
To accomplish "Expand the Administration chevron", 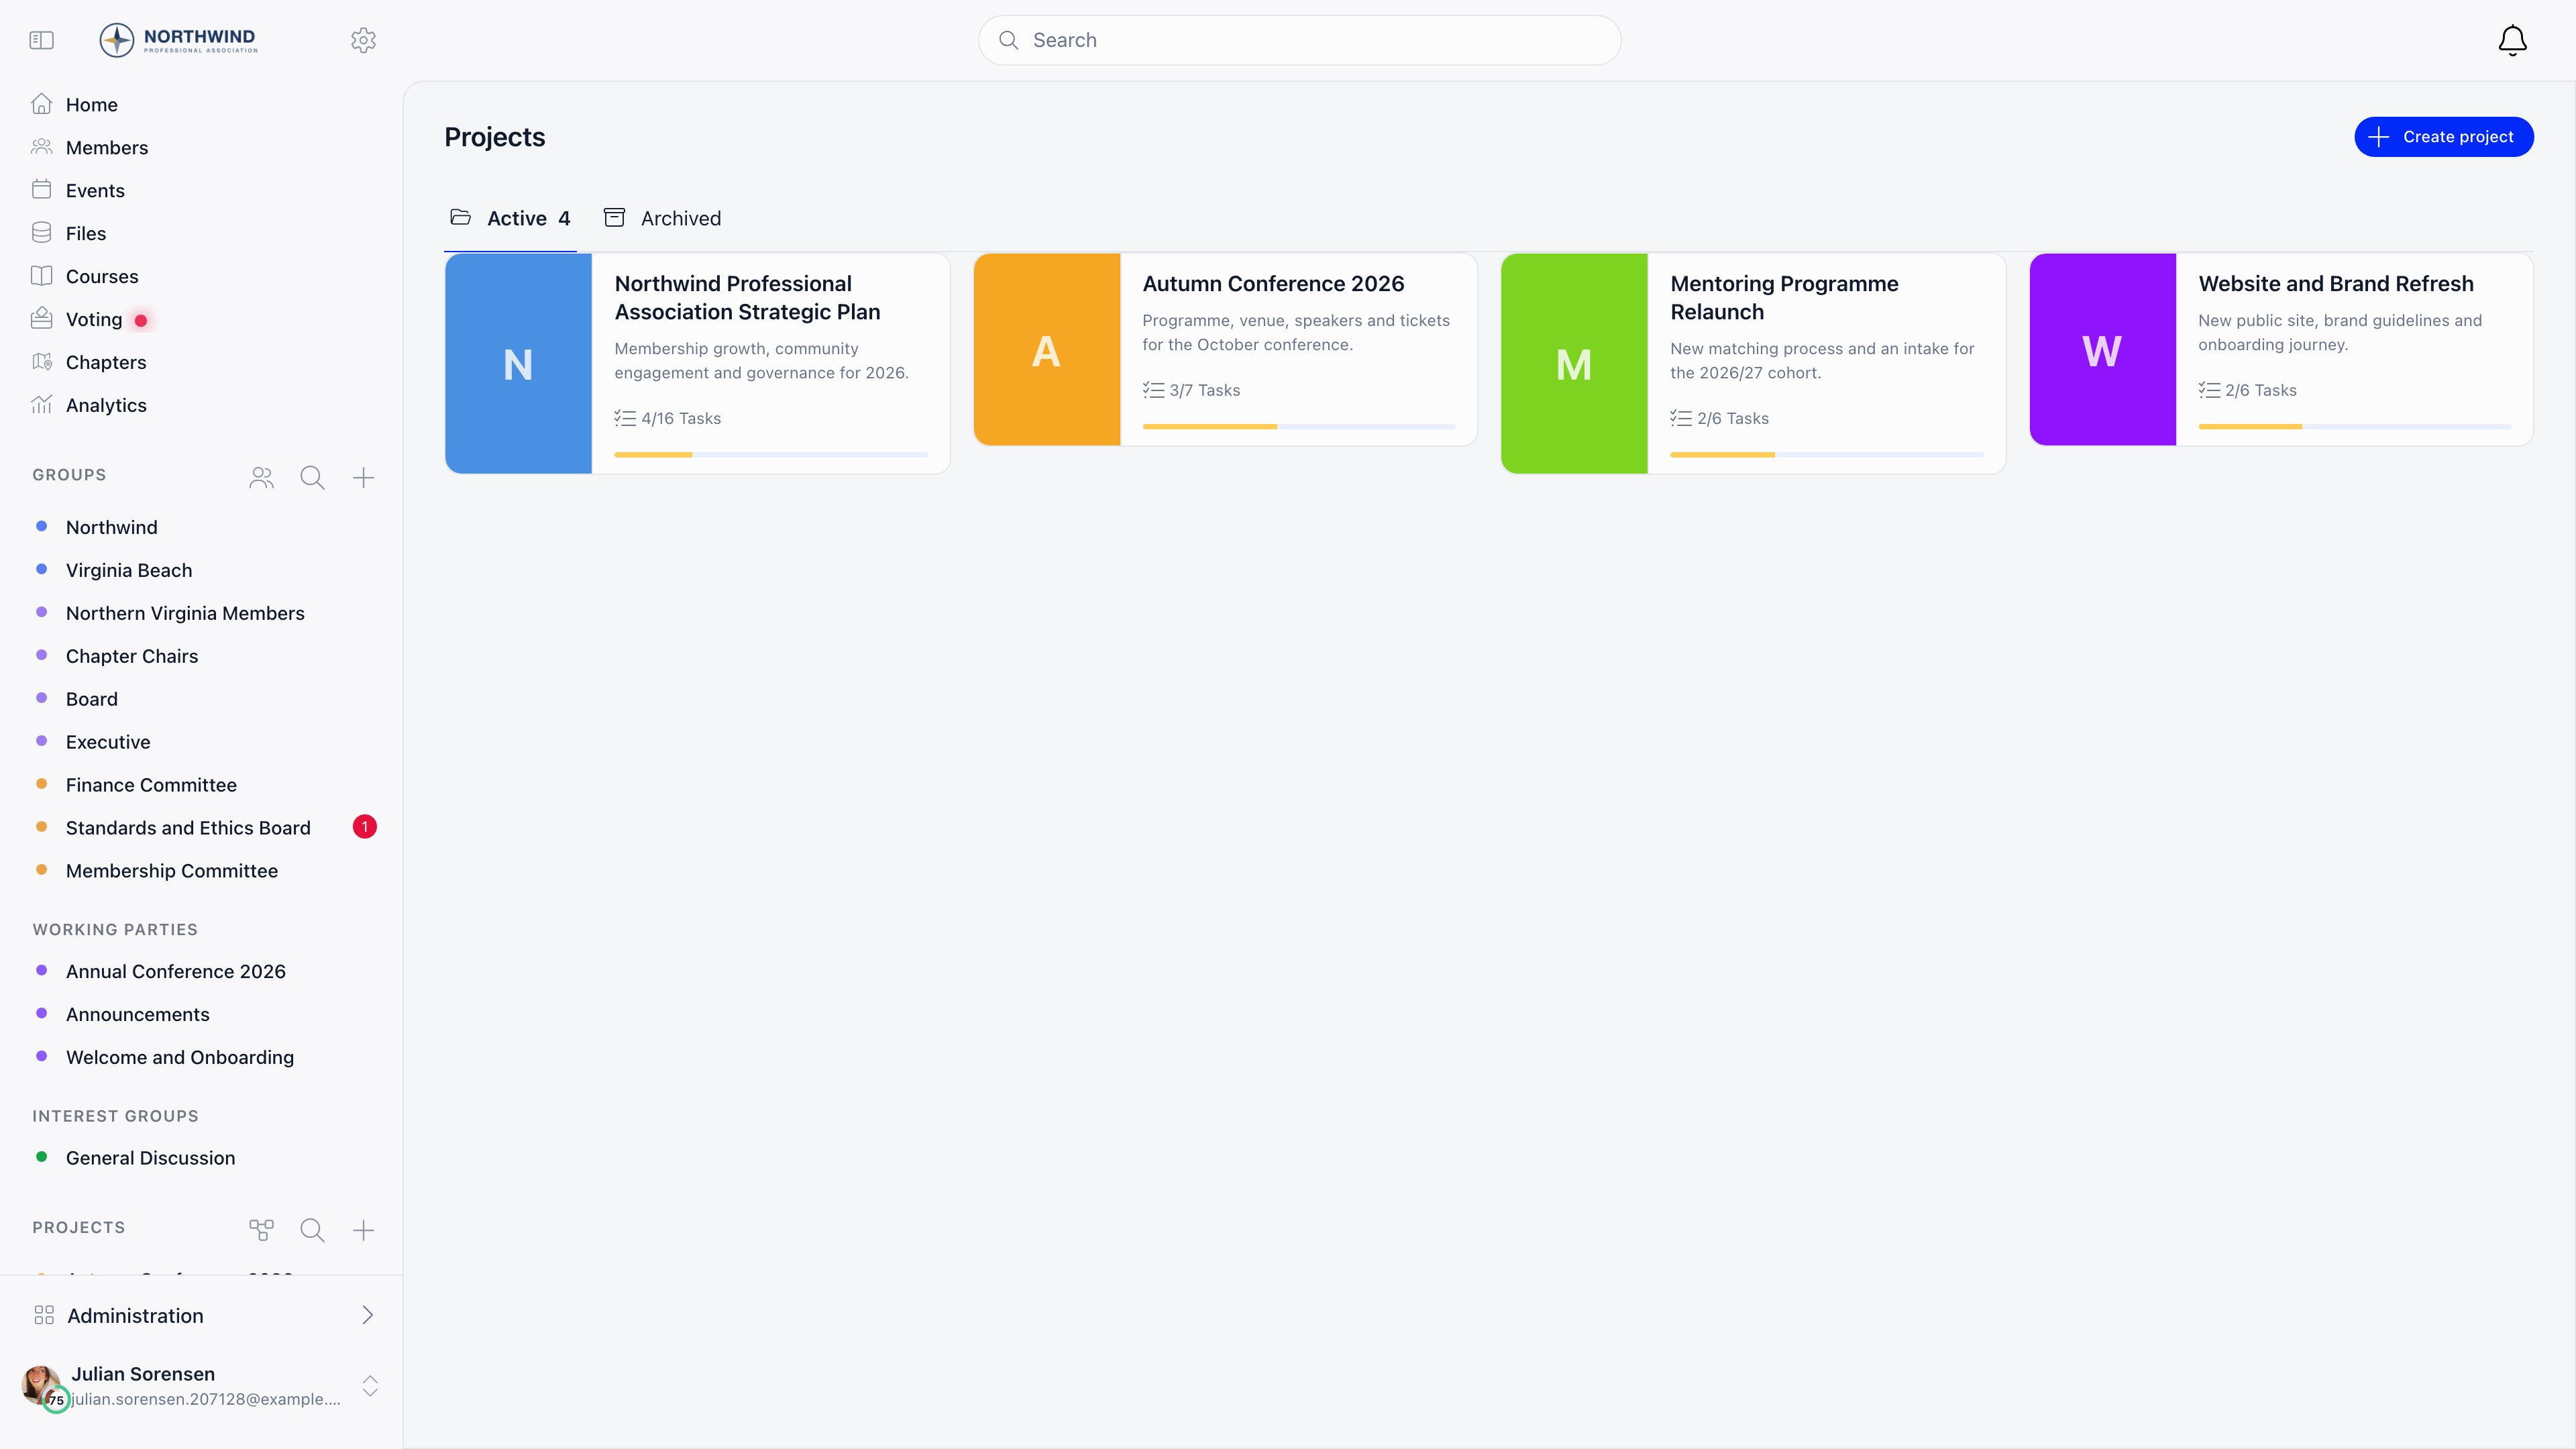I will [x=368, y=1315].
